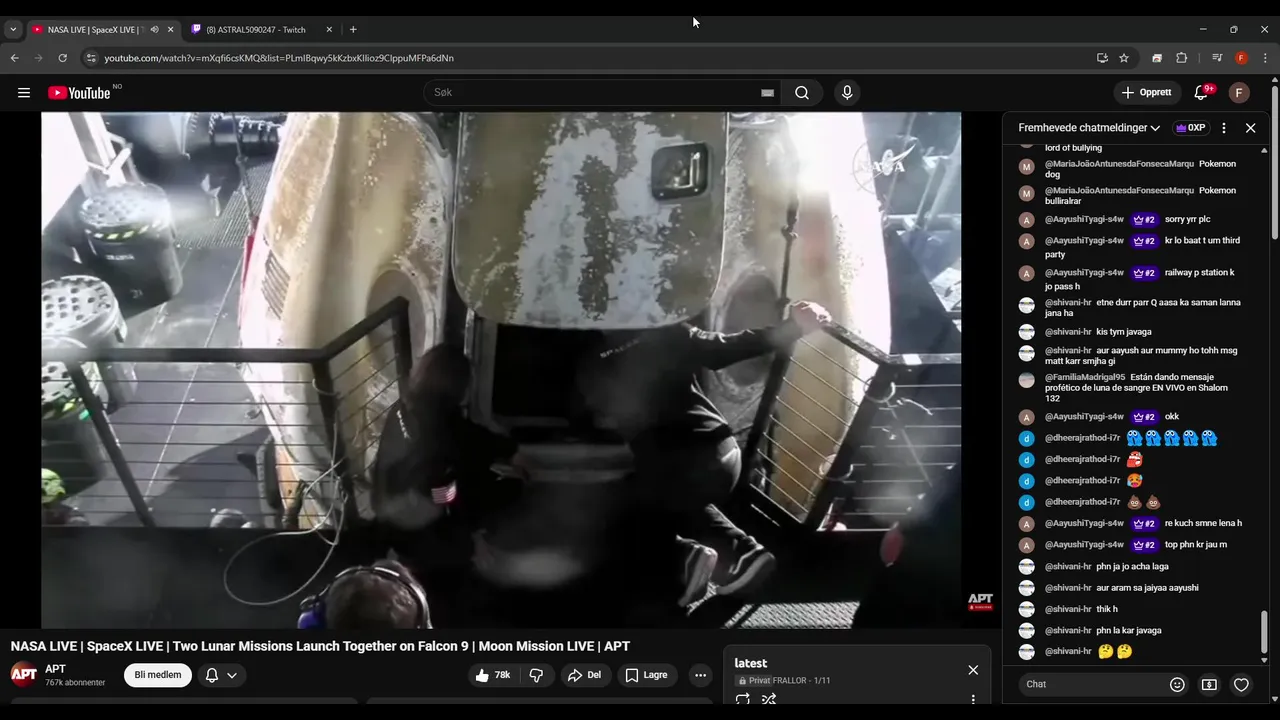1280x720 pixels.
Task: Bookmark this page with star icon
Action: pyautogui.click(x=1124, y=58)
